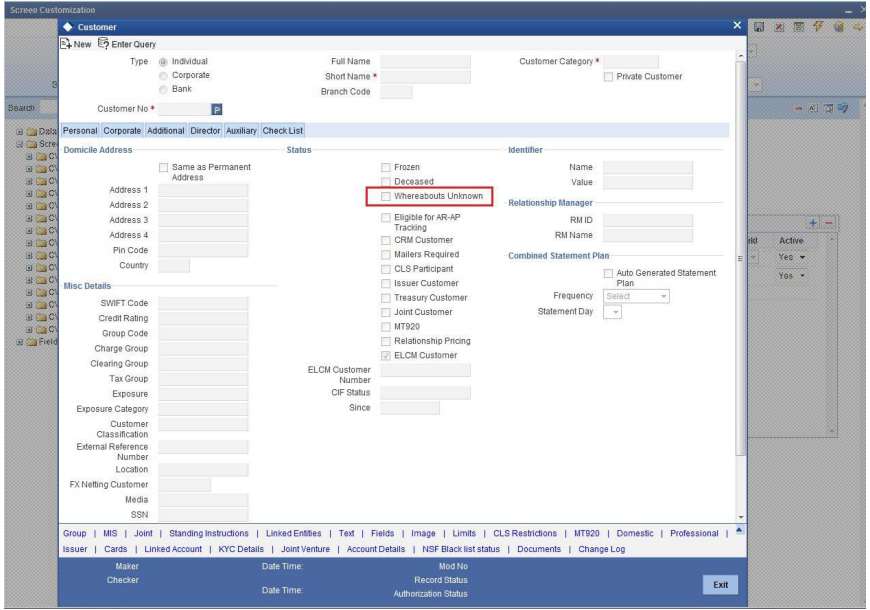The height and width of the screenshot is (610, 870).
Task: Click the globe icon in Screen Customization toolbar
Action: [838, 27]
